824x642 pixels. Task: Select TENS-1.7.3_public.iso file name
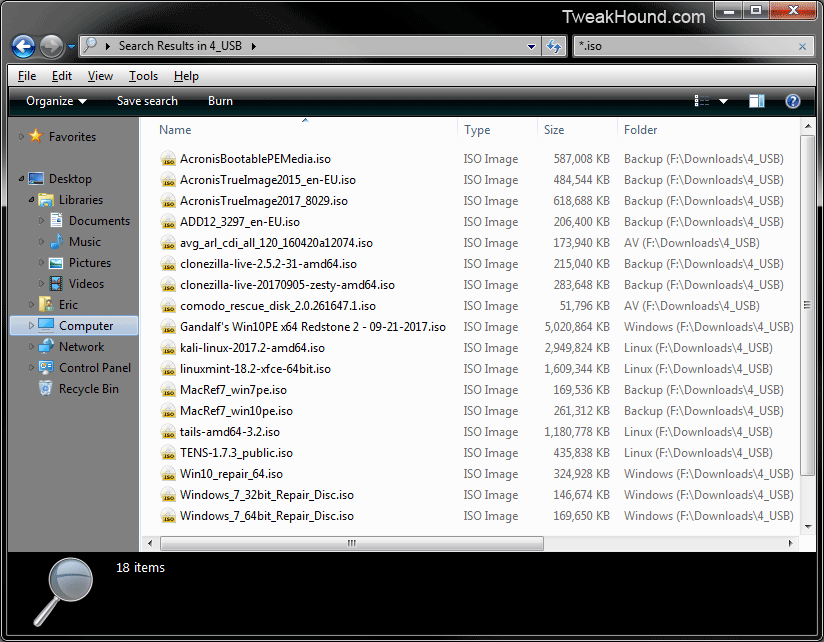(236, 453)
